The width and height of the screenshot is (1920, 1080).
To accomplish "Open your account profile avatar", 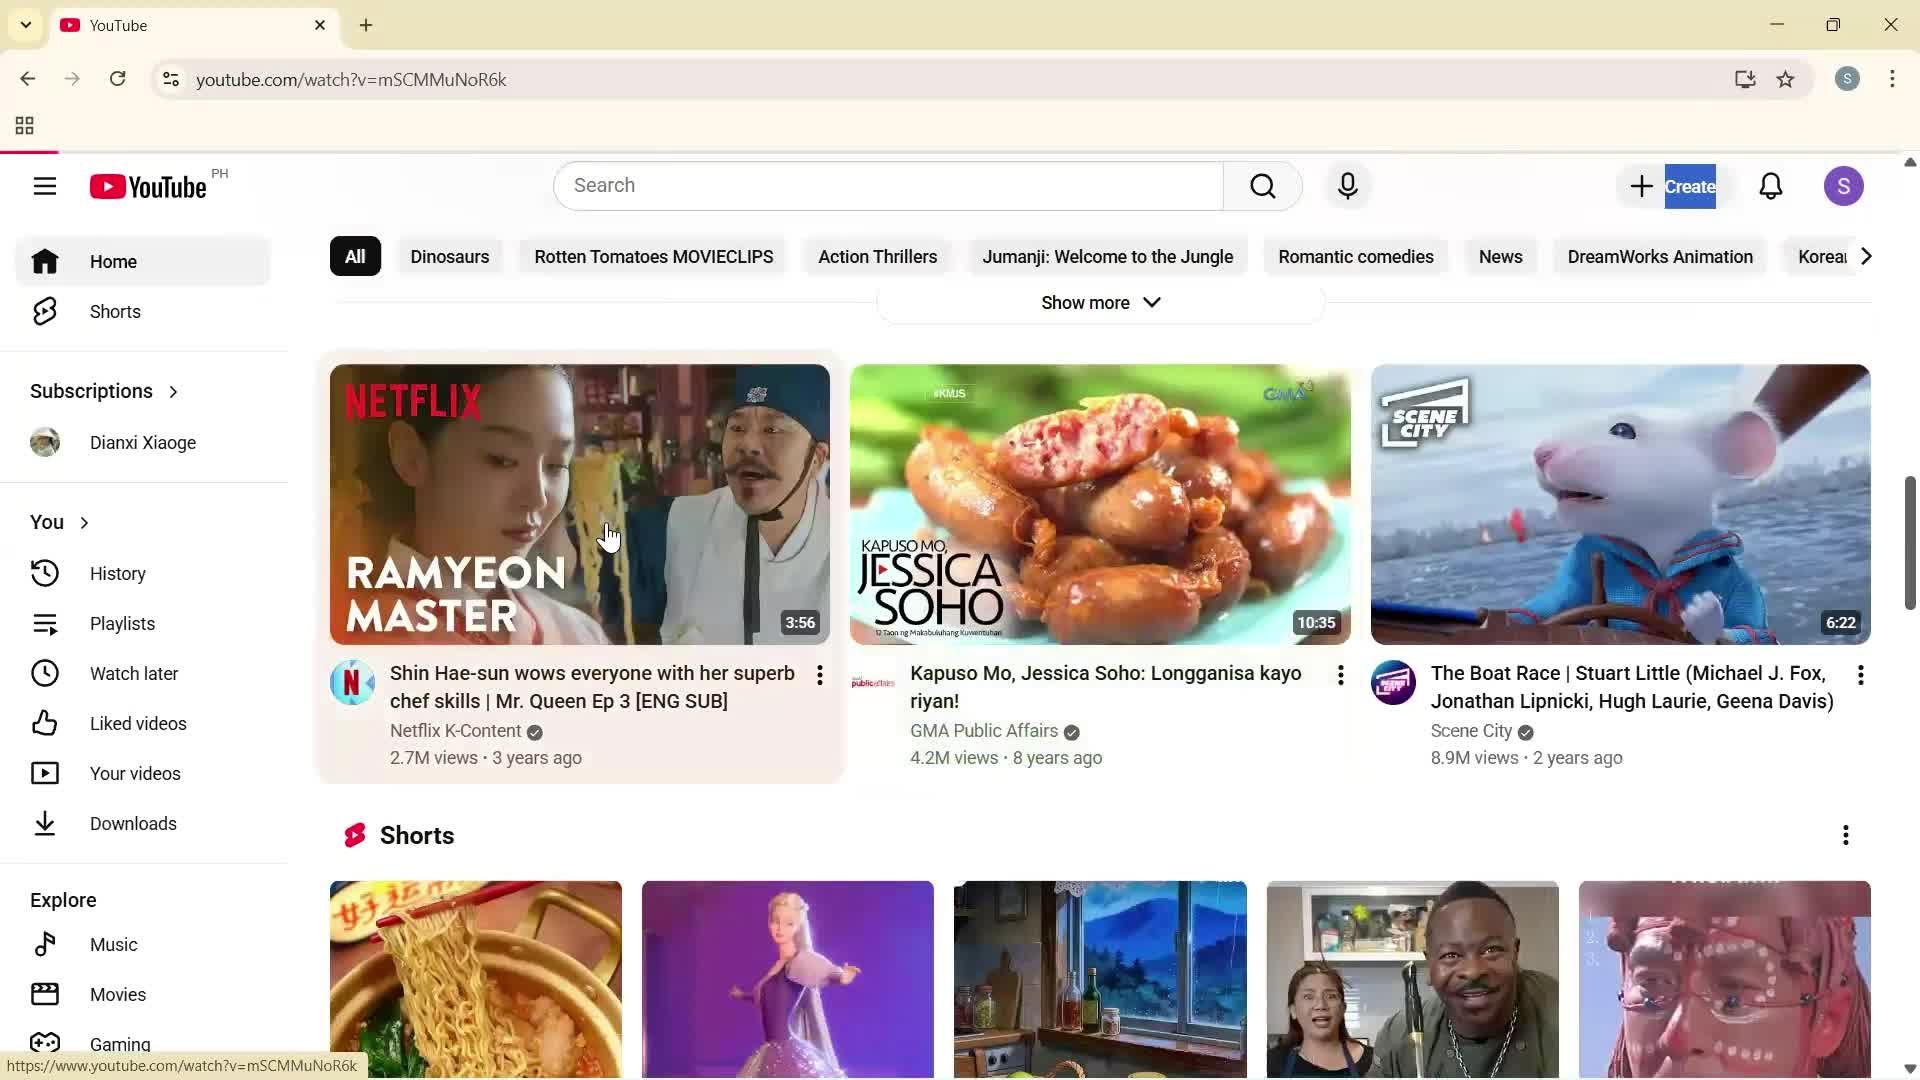I will click(x=1844, y=186).
